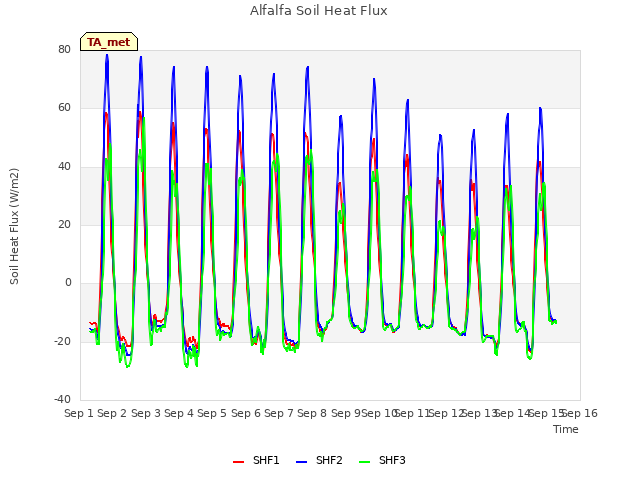Click the -20 y-axis tick label

pos(62,341)
